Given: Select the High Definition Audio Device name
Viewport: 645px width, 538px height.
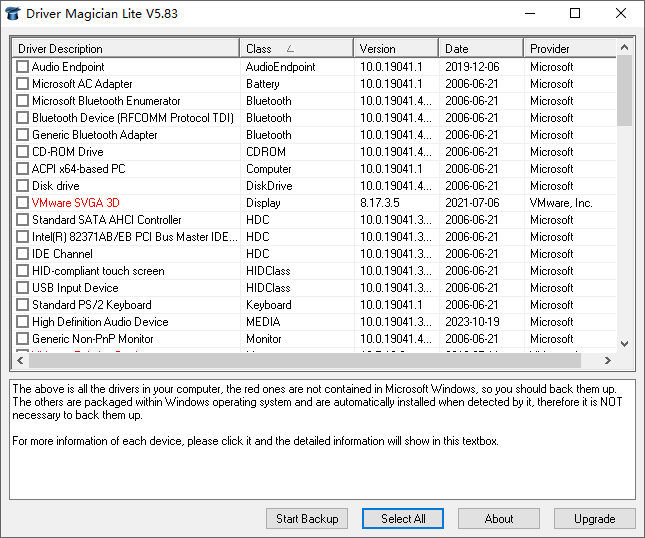Looking at the screenshot, I should [x=100, y=322].
